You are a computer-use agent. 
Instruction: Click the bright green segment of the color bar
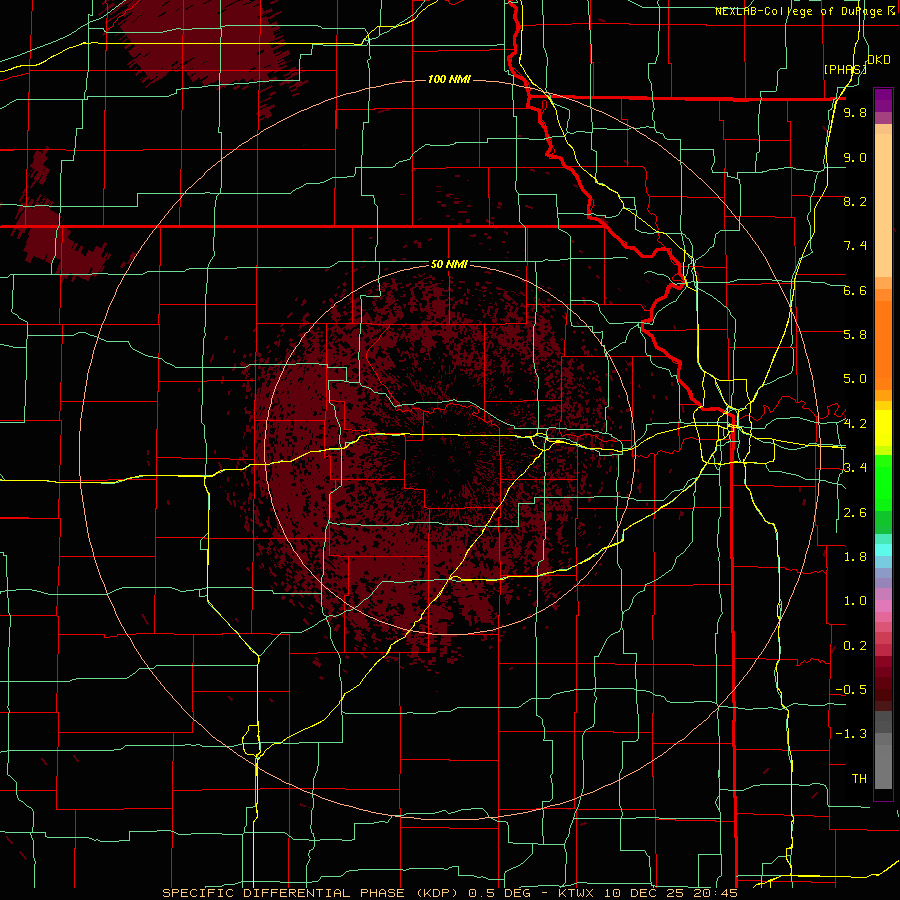pyautogui.click(x=883, y=481)
